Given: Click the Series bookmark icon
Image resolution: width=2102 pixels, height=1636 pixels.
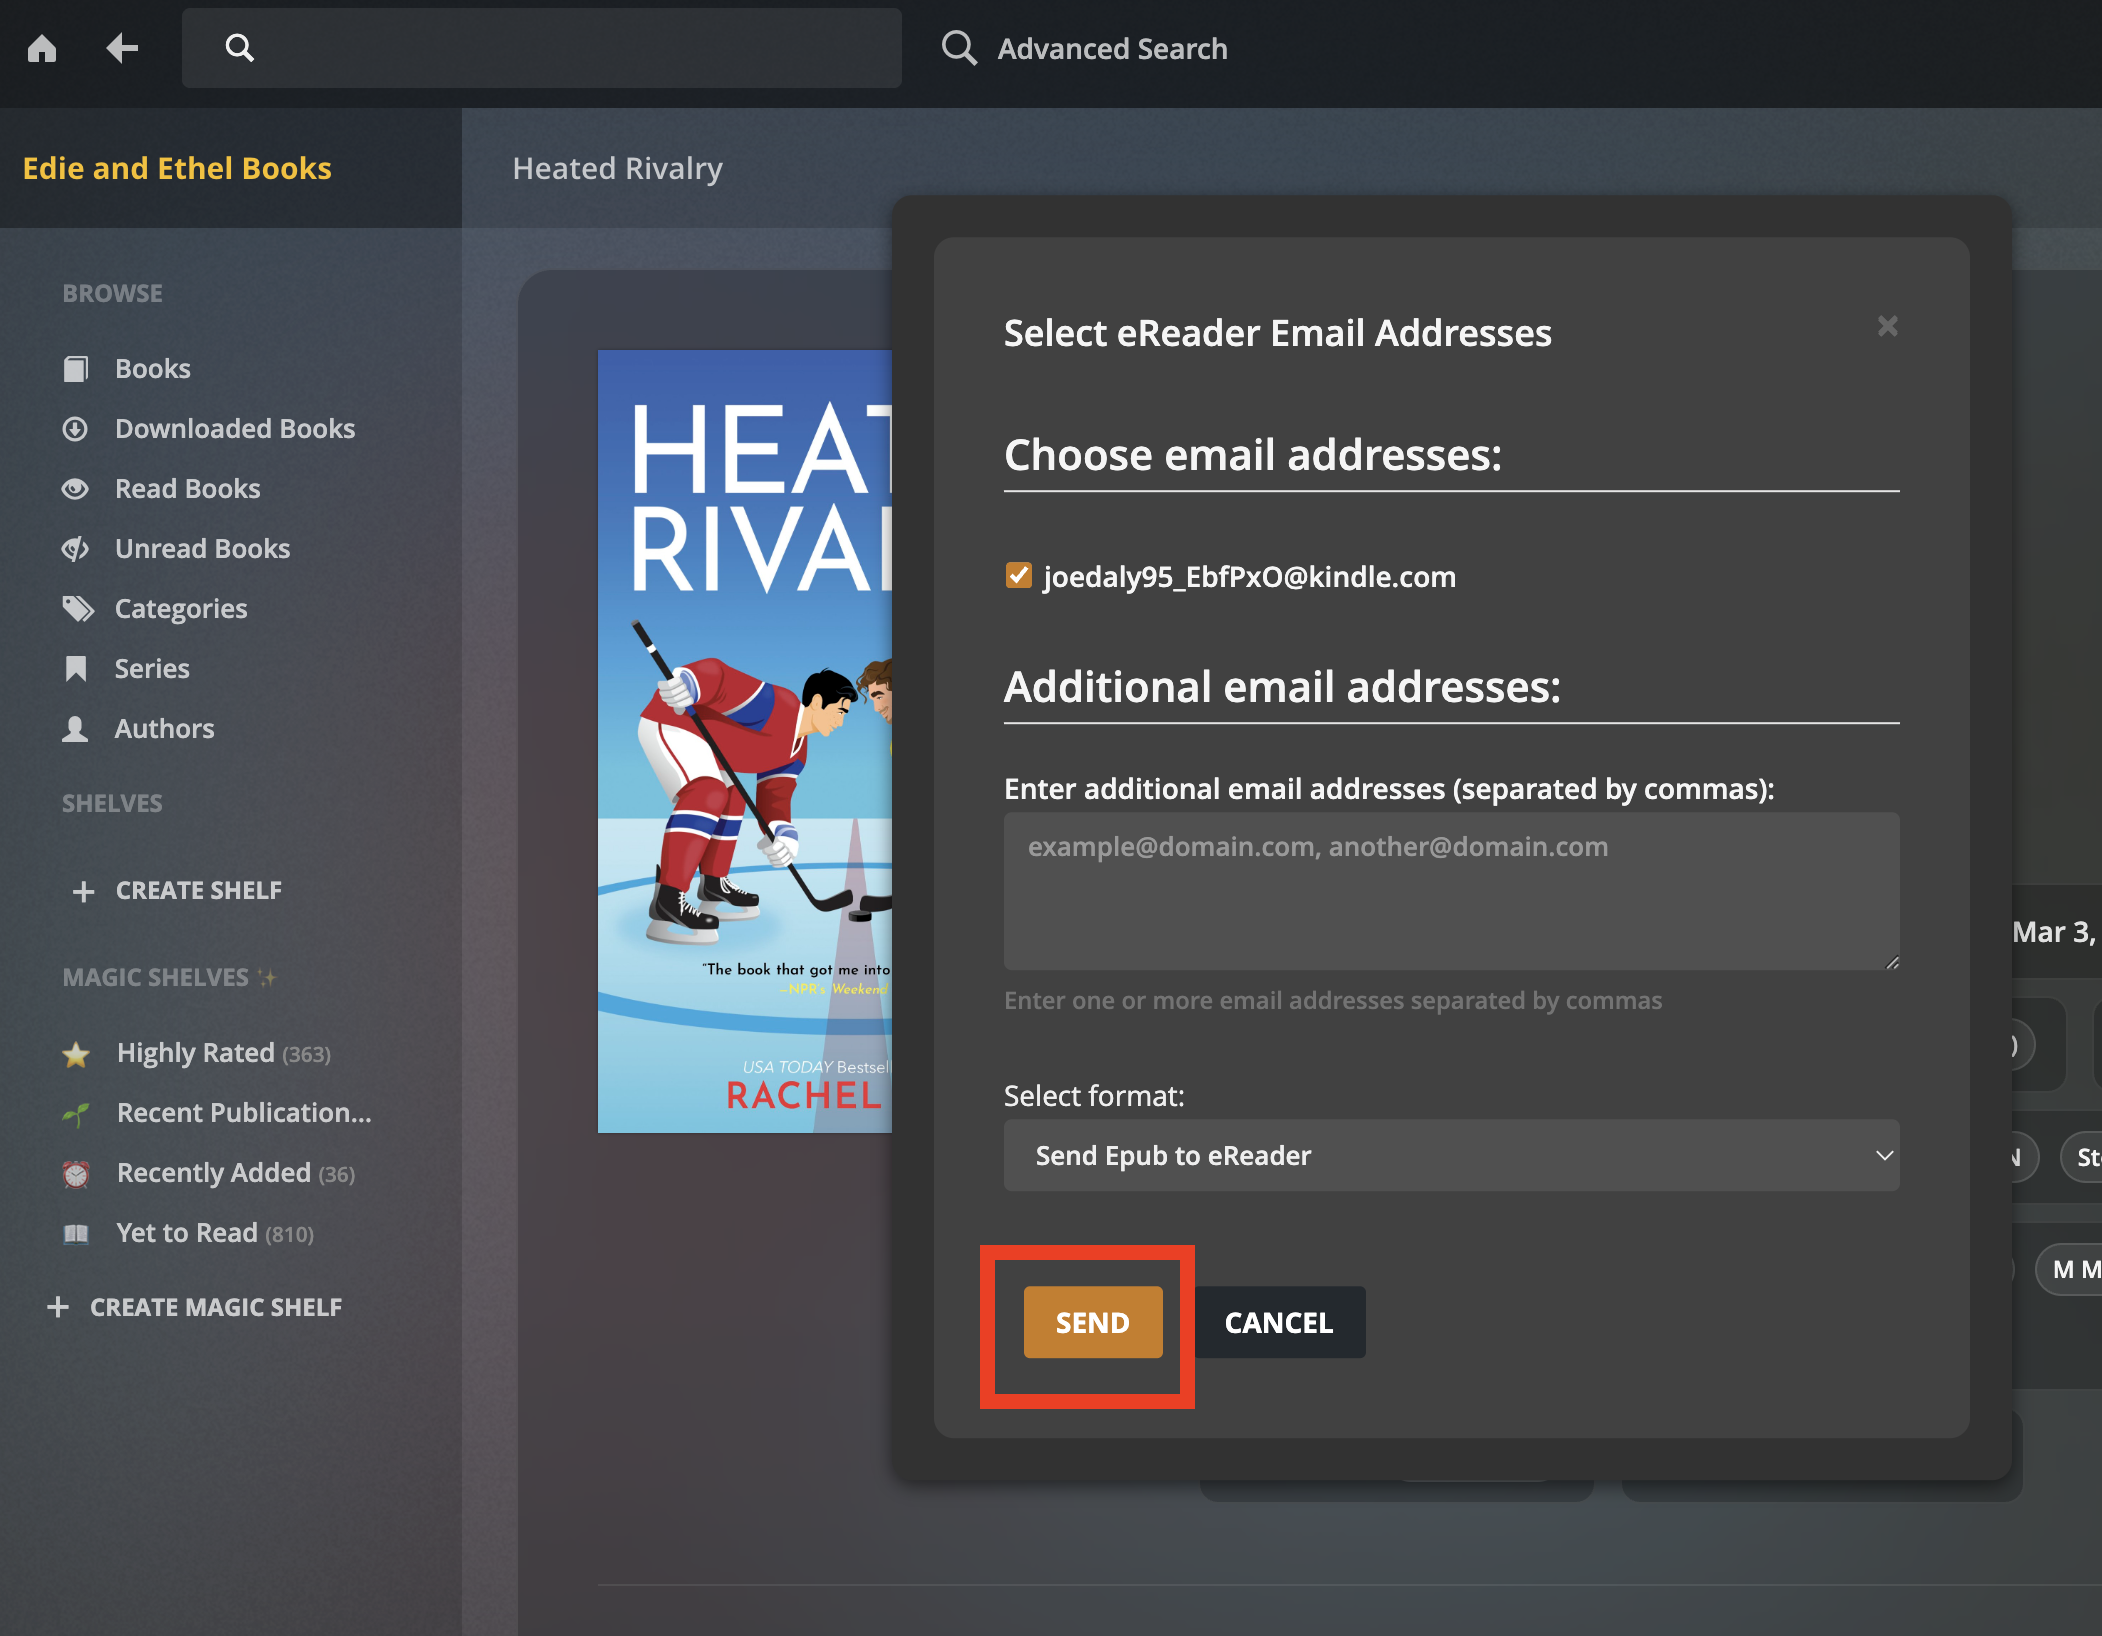Looking at the screenshot, I should 76,669.
